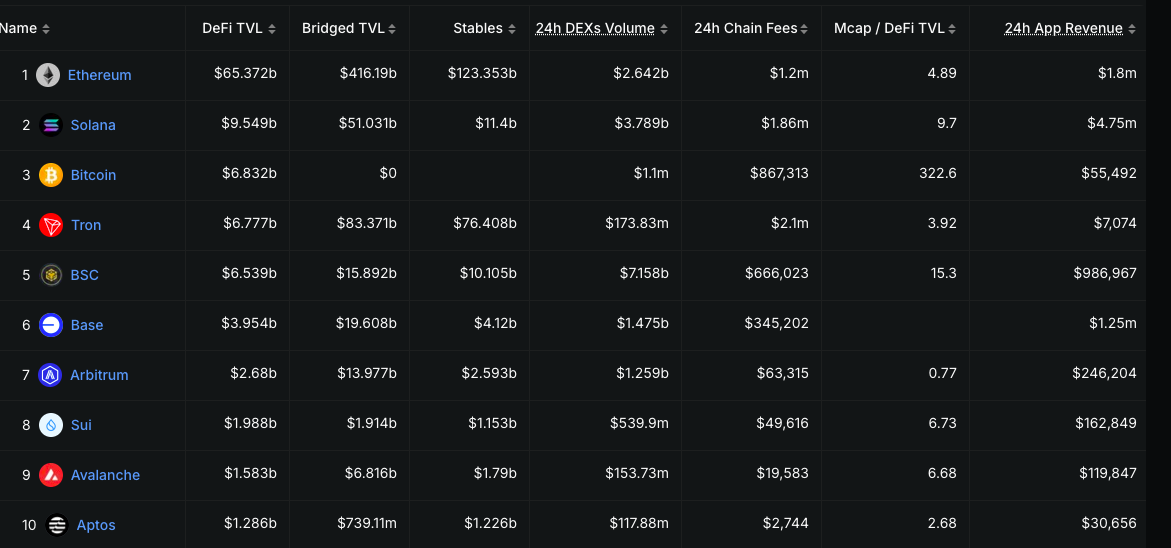Open the Ethereum chain link
This screenshot has width=1171, height=548.
[99, 75]
